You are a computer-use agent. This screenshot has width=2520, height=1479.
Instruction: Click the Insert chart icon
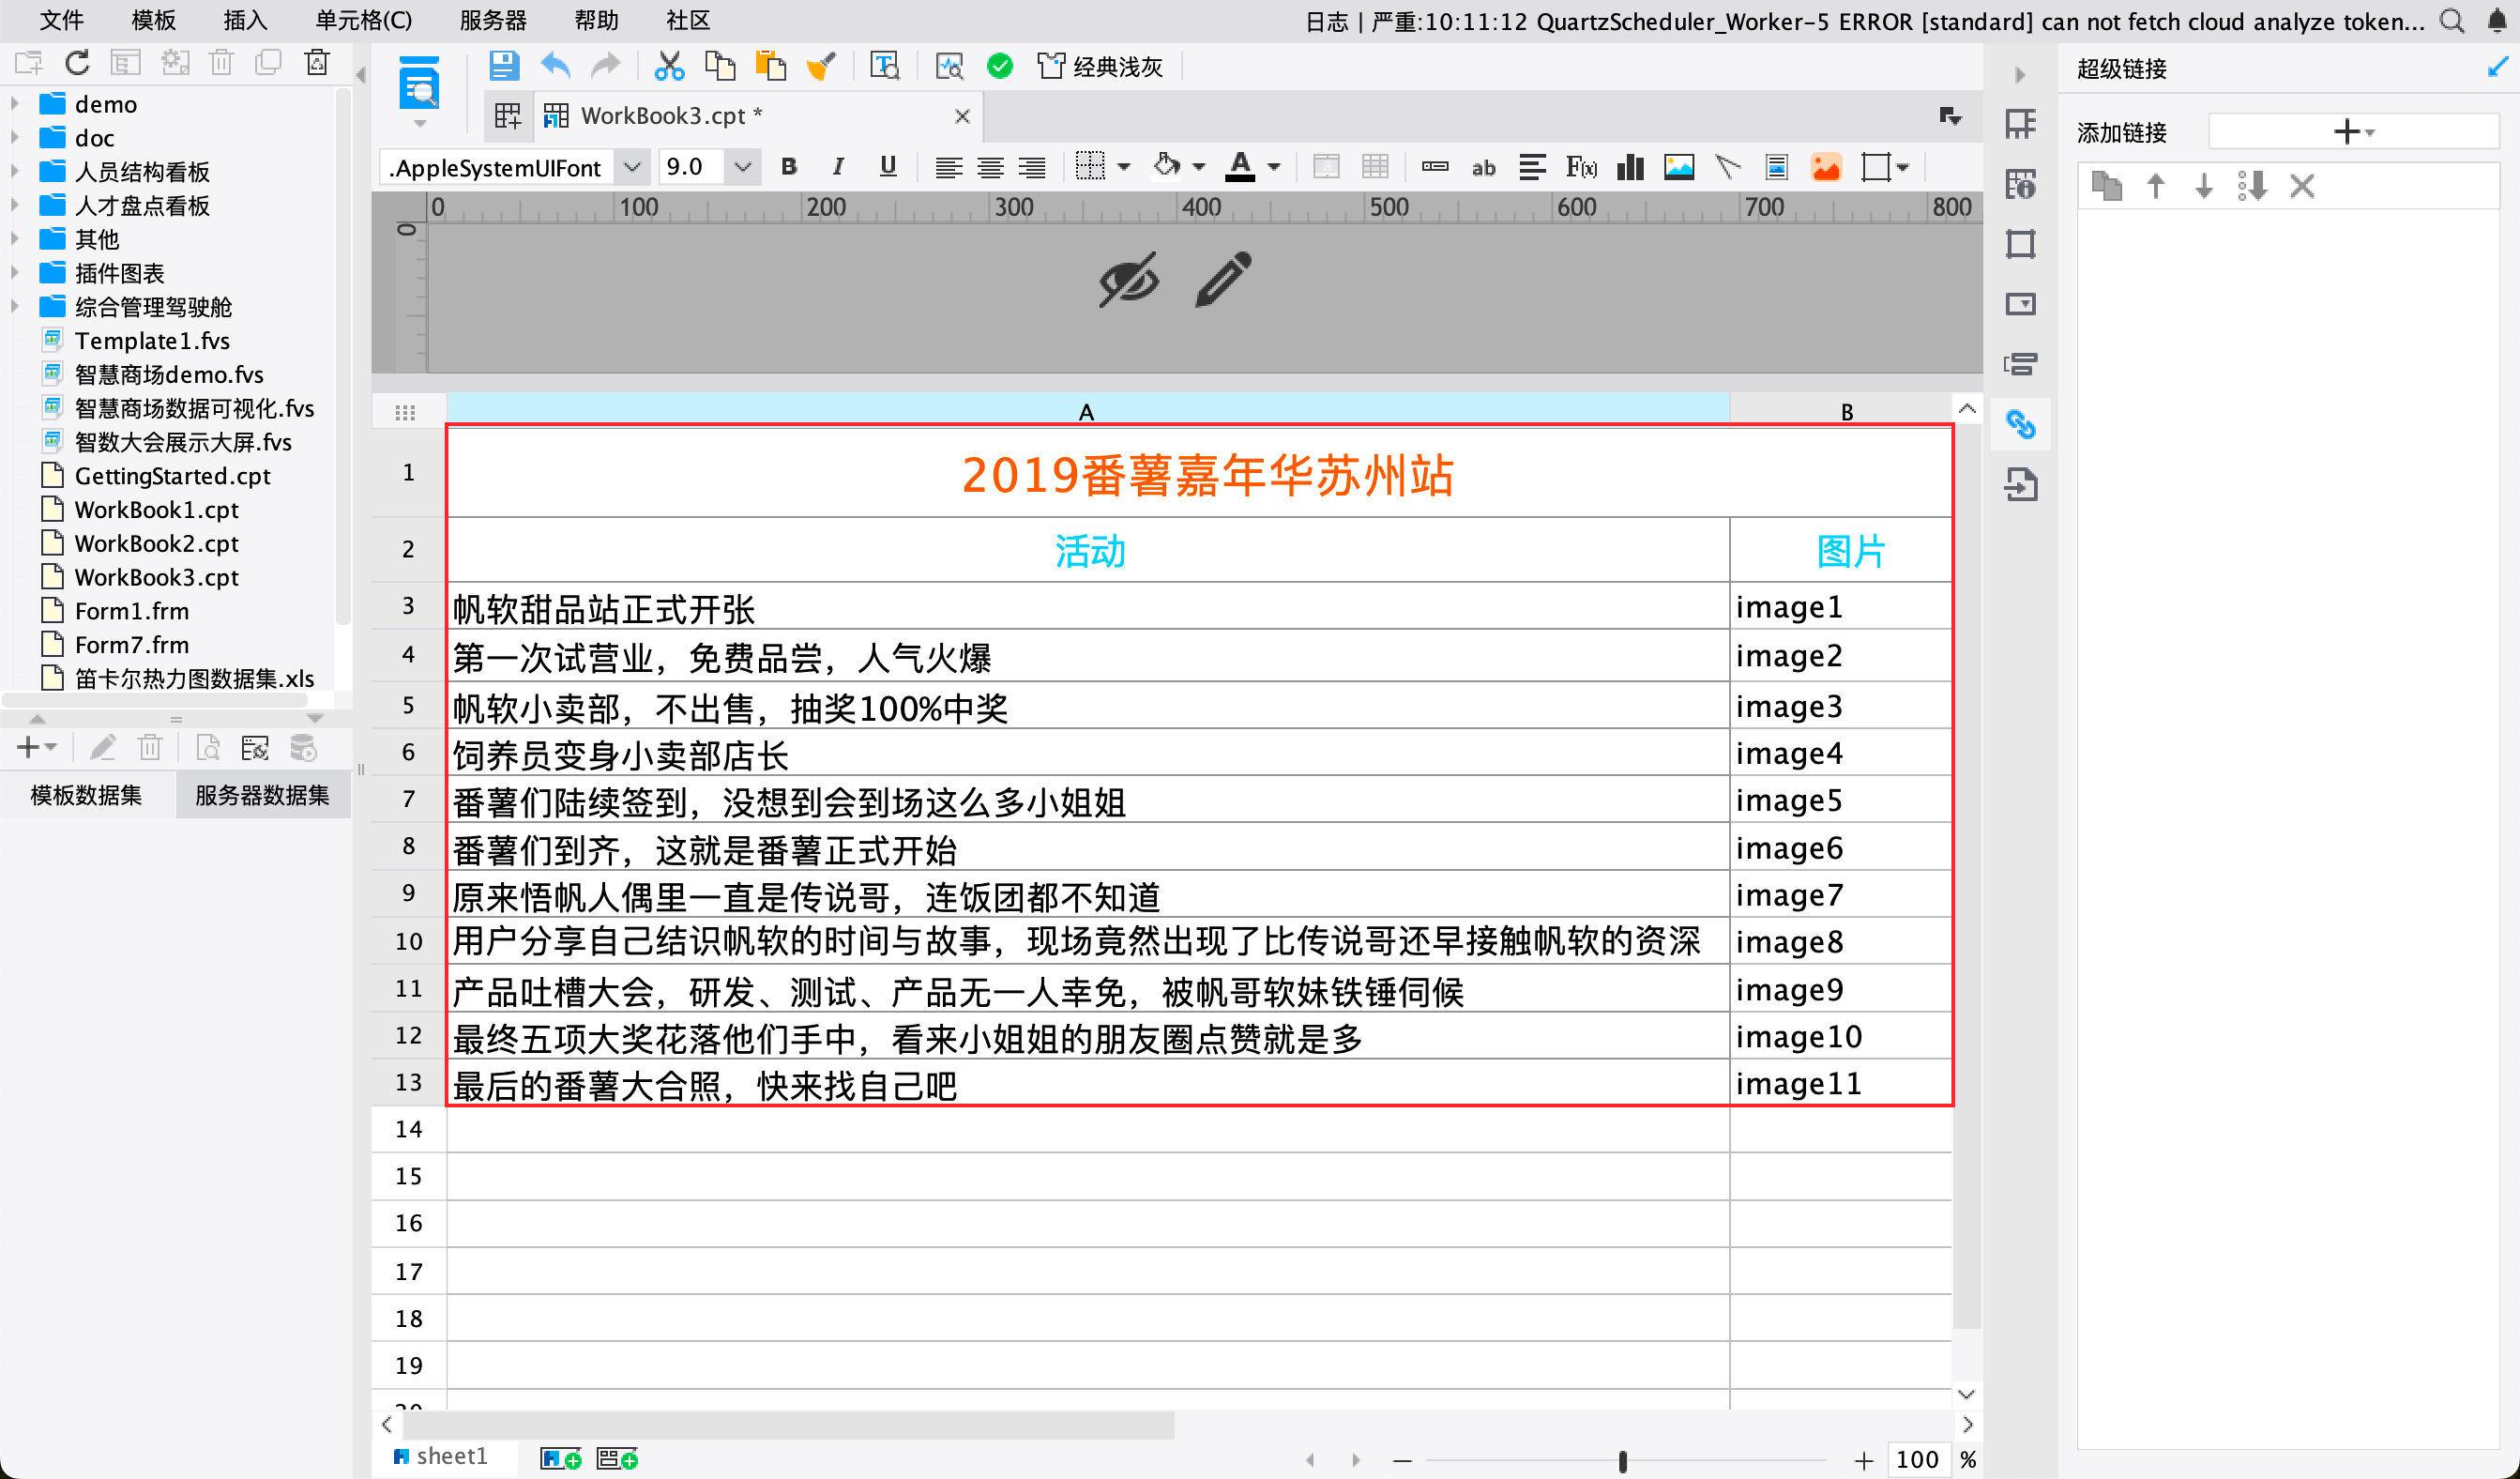[1630, 167]
